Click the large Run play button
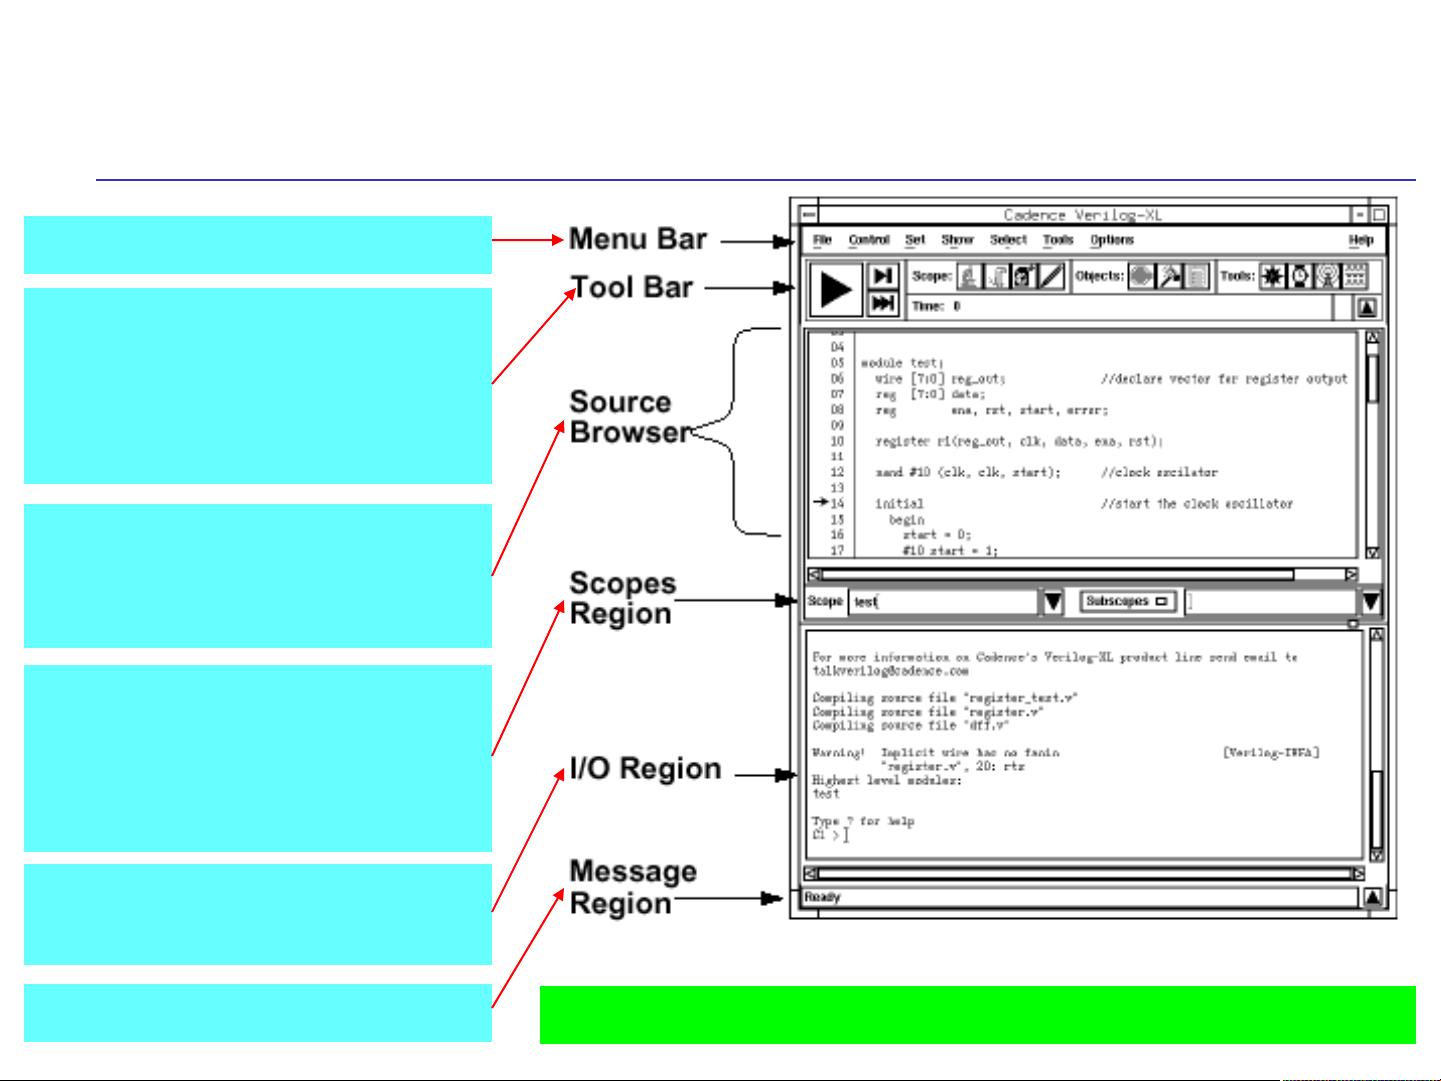Viewport: 1441px width, 1081px height. tap(835, 290)
